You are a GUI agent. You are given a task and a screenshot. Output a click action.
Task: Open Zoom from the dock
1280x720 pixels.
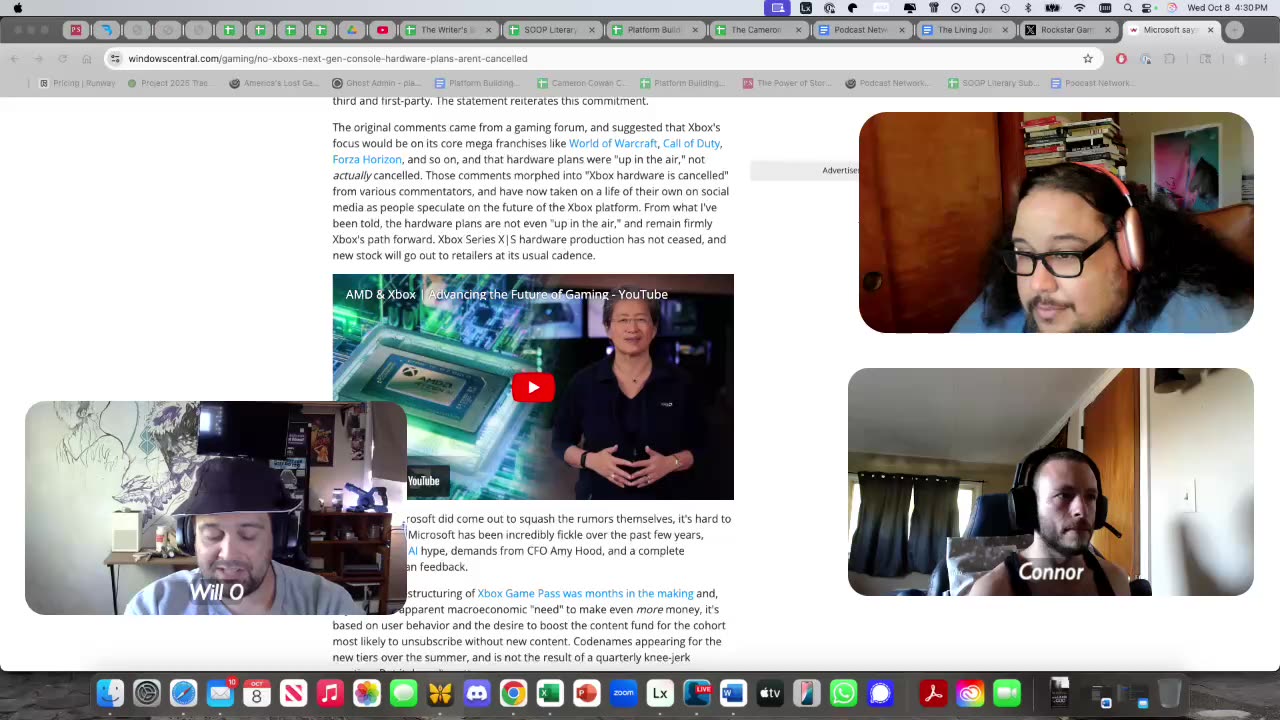tap(623, 692)
